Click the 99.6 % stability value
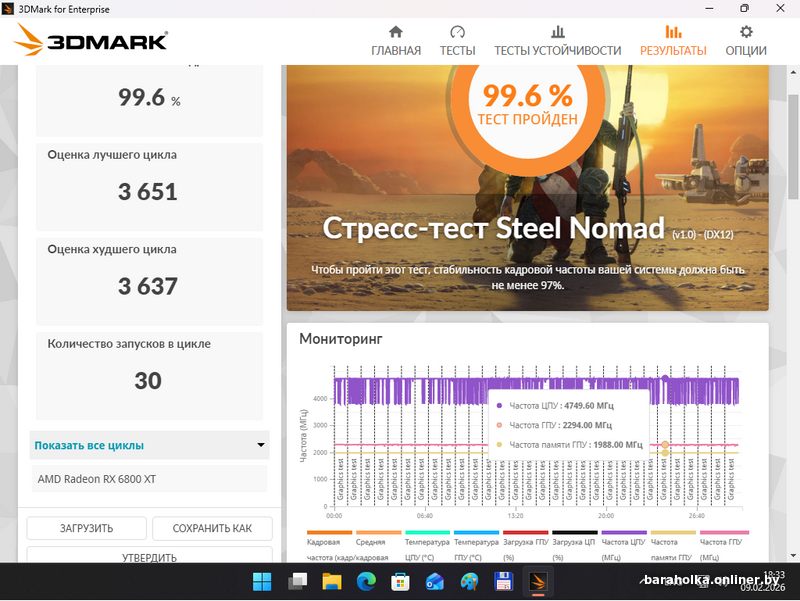The width and height of the screenshot is (800, 601). pos(149,97)
